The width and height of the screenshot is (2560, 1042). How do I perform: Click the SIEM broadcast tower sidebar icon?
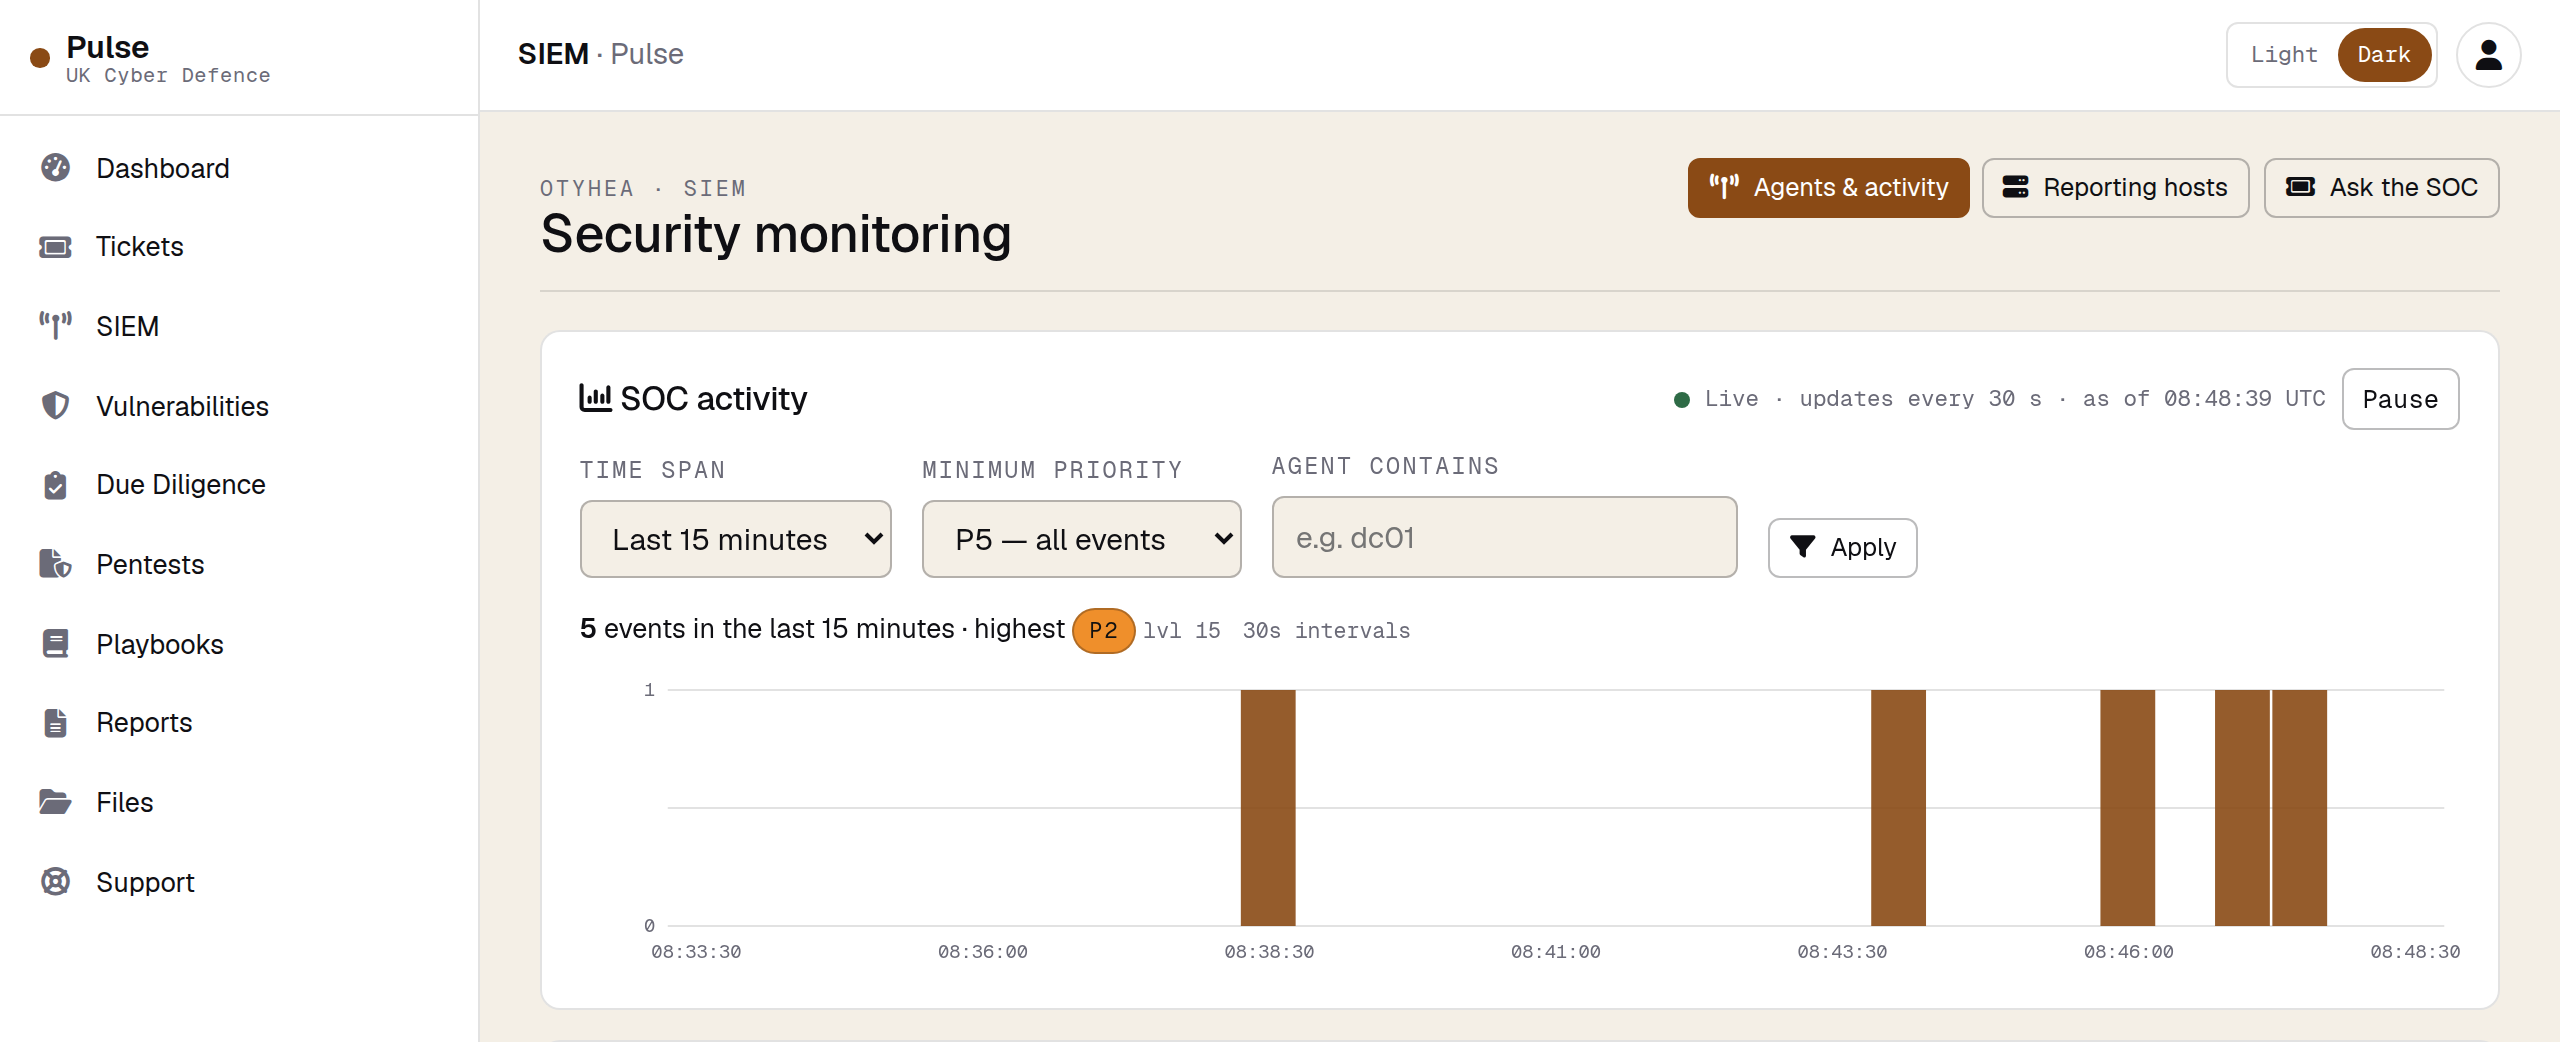click(x=55, y=326)
